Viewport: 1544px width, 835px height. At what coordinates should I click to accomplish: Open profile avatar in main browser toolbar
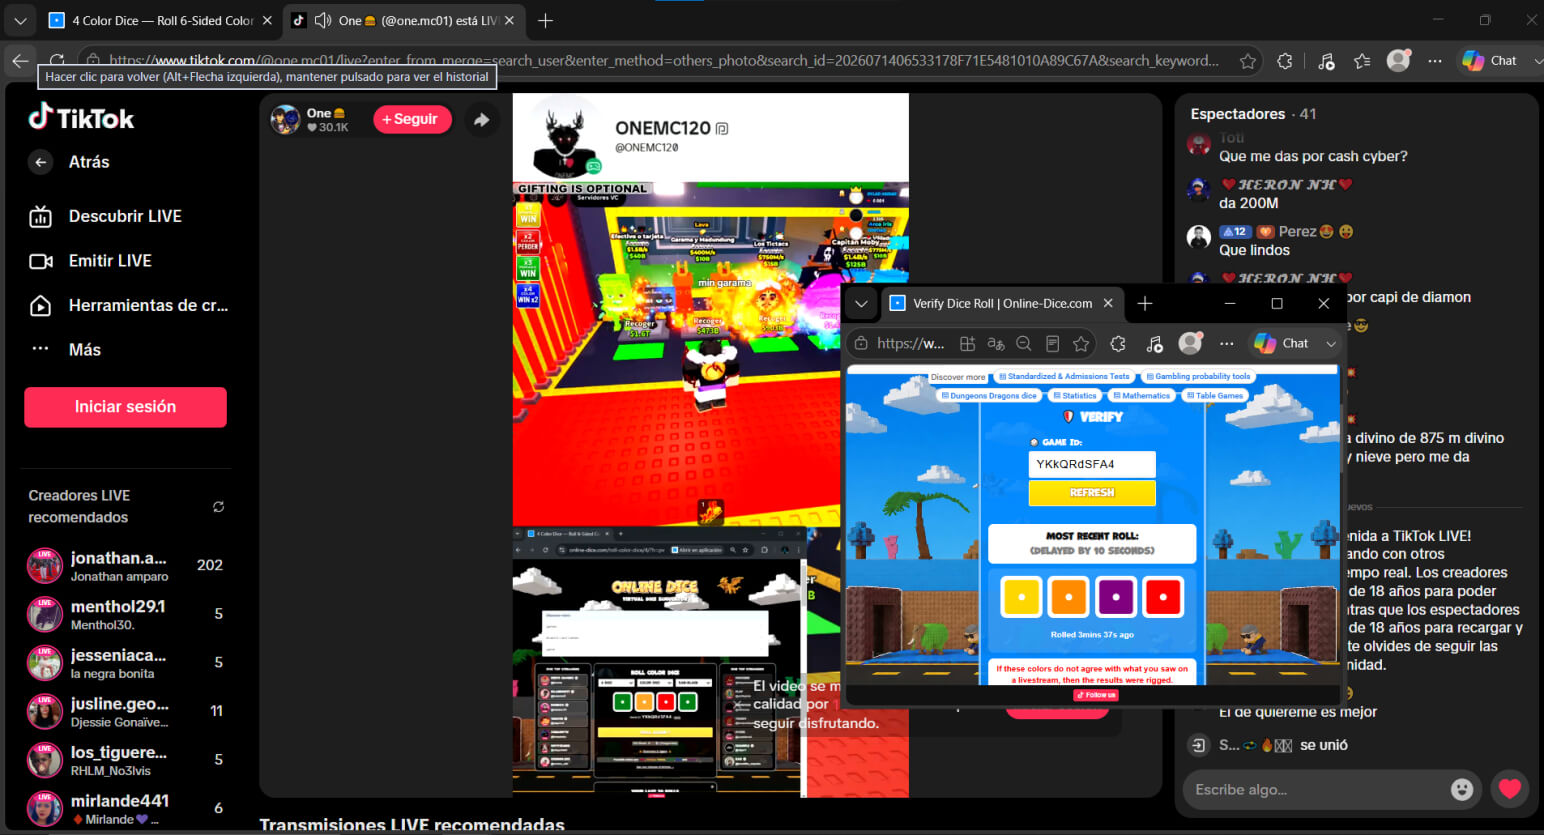[1399, 61]
